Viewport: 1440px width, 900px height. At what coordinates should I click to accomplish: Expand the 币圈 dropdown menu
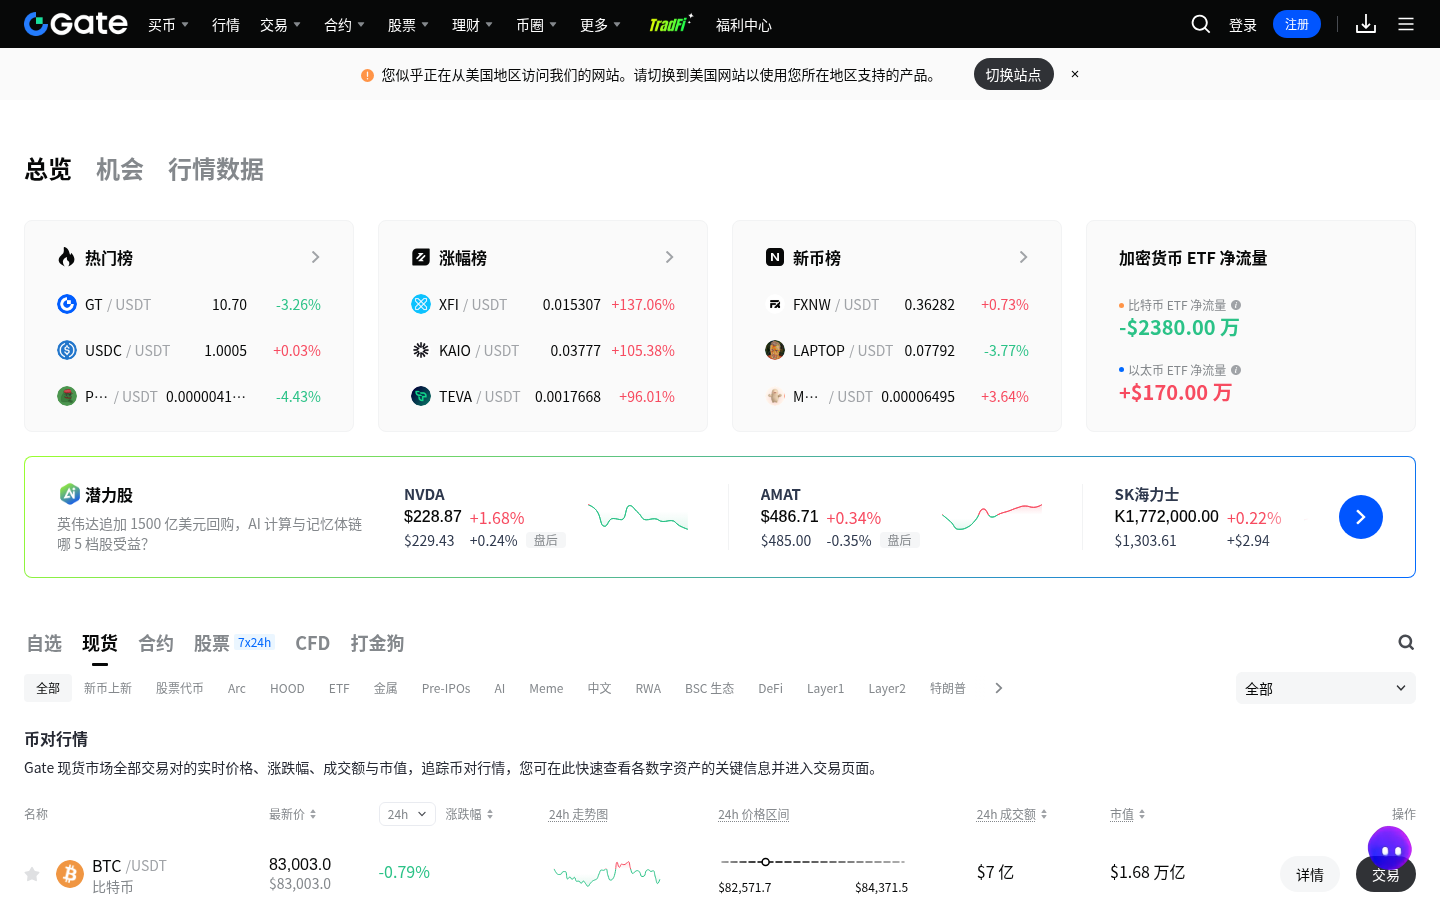(536, 24)
